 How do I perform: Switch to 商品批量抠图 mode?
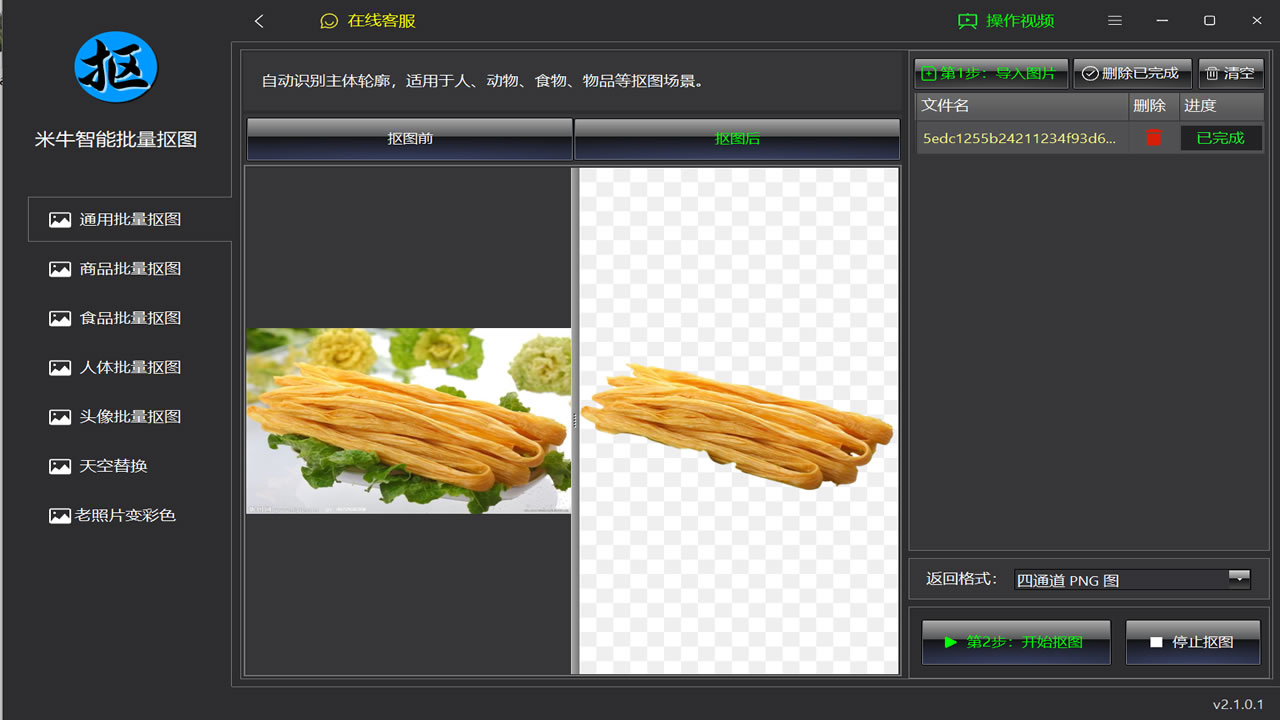click(x=130, y=269)
